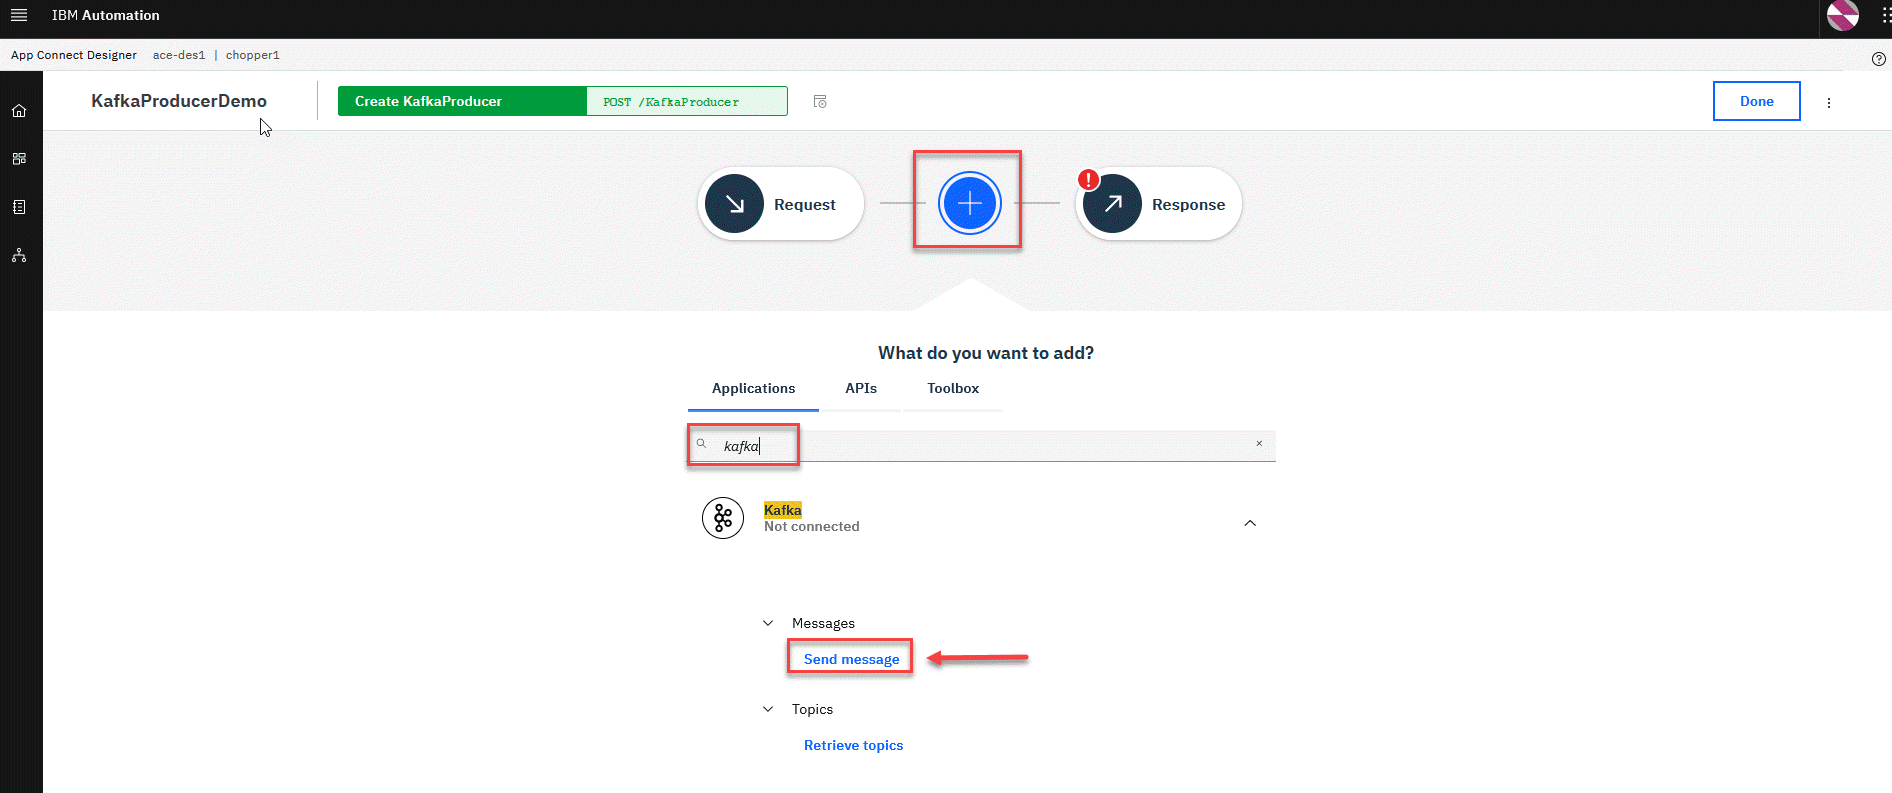Image resolution: width=1892 pixels, height=793 pixels.
Task: Clear the kafka search field
Action: tap(1259, 444)
